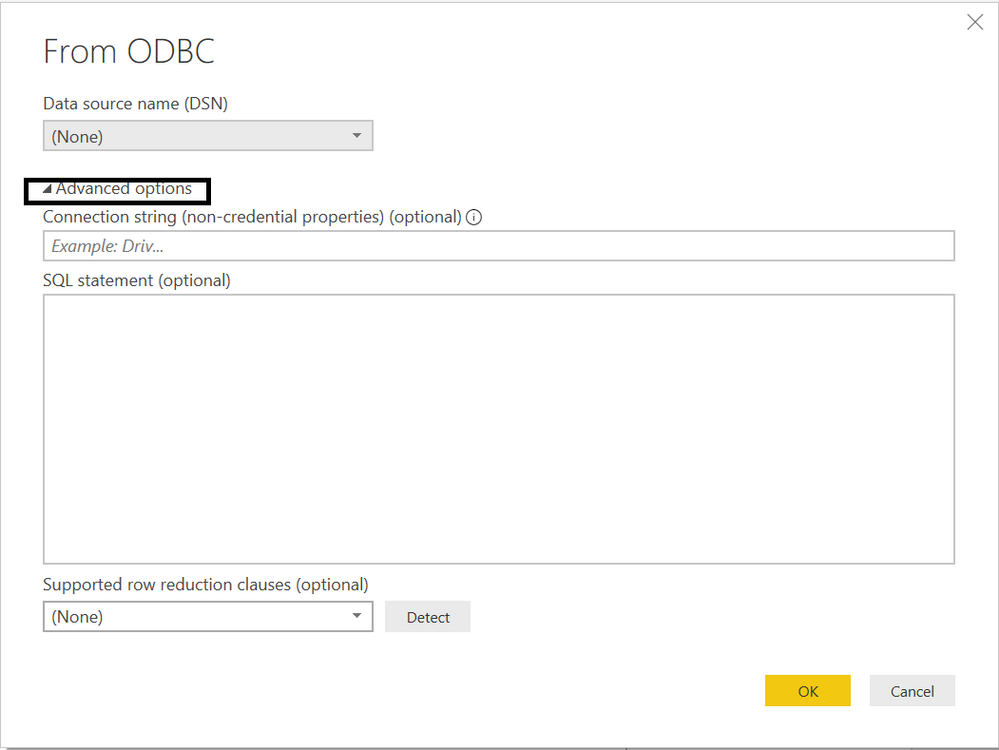Open the row reduction clauses dropdown arrow
Viewport: 999px width, 750px height.
357,616
